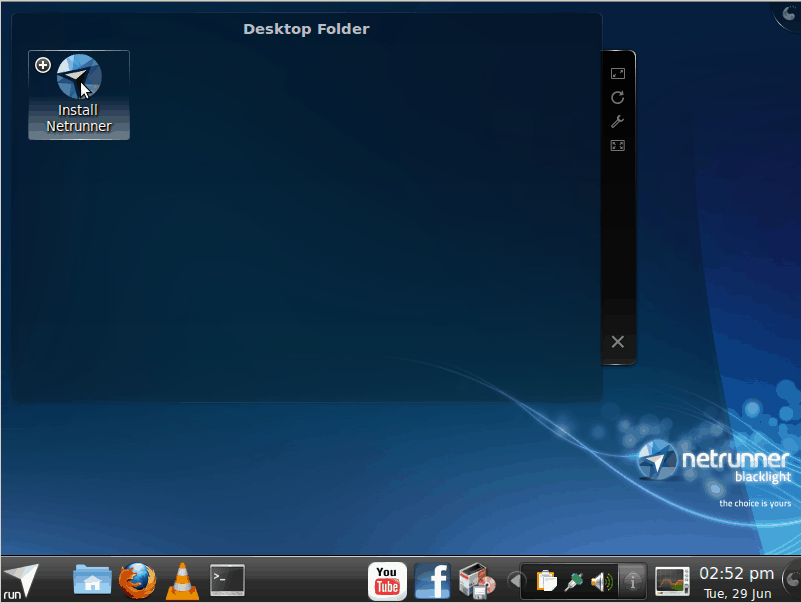
Task: Click the "Install Netrunner" label text
Action: pyautogui.click(x=79, y=118)
